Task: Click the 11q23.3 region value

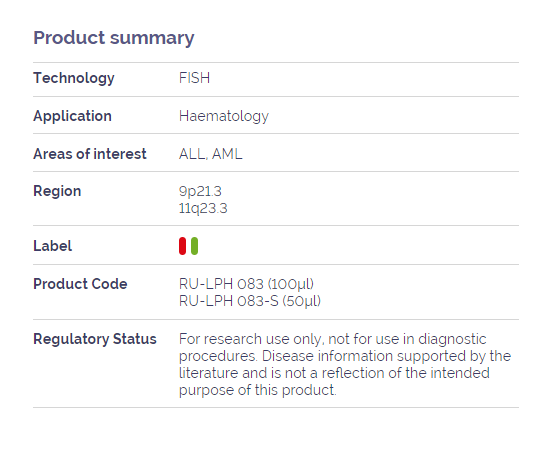Action: coord(203,208)
